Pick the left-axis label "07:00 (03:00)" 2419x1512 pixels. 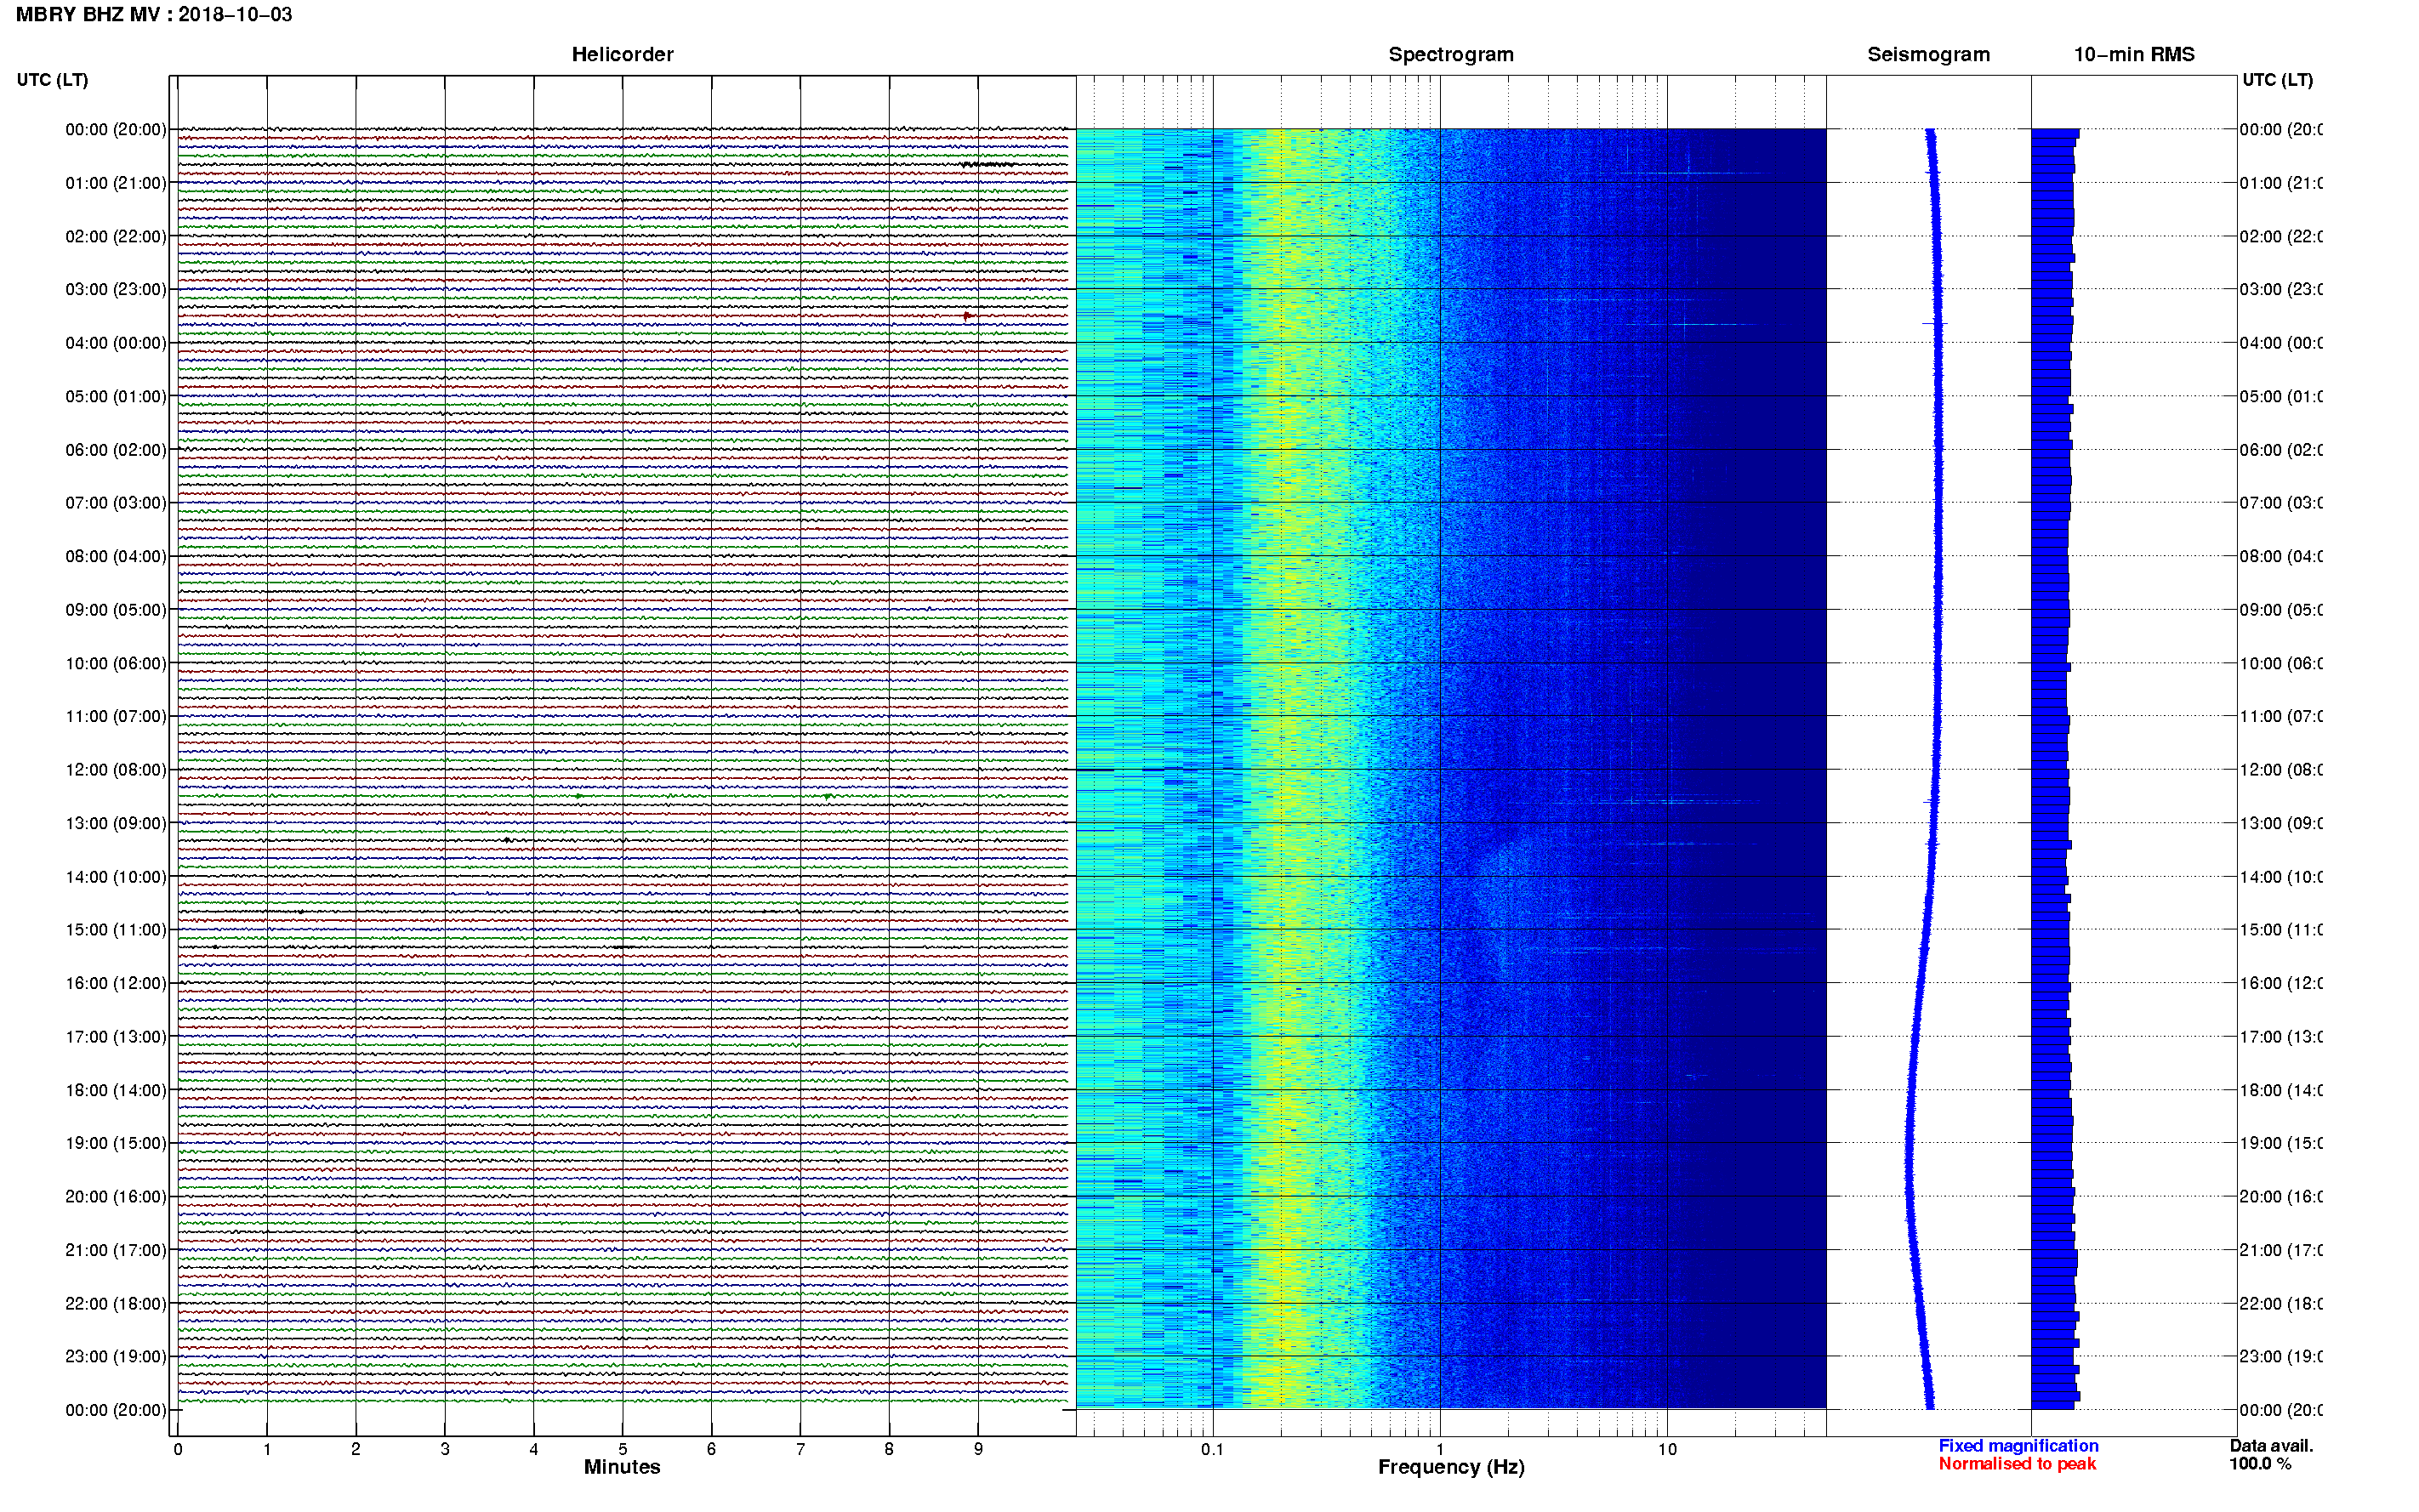(x=116, y=503)
